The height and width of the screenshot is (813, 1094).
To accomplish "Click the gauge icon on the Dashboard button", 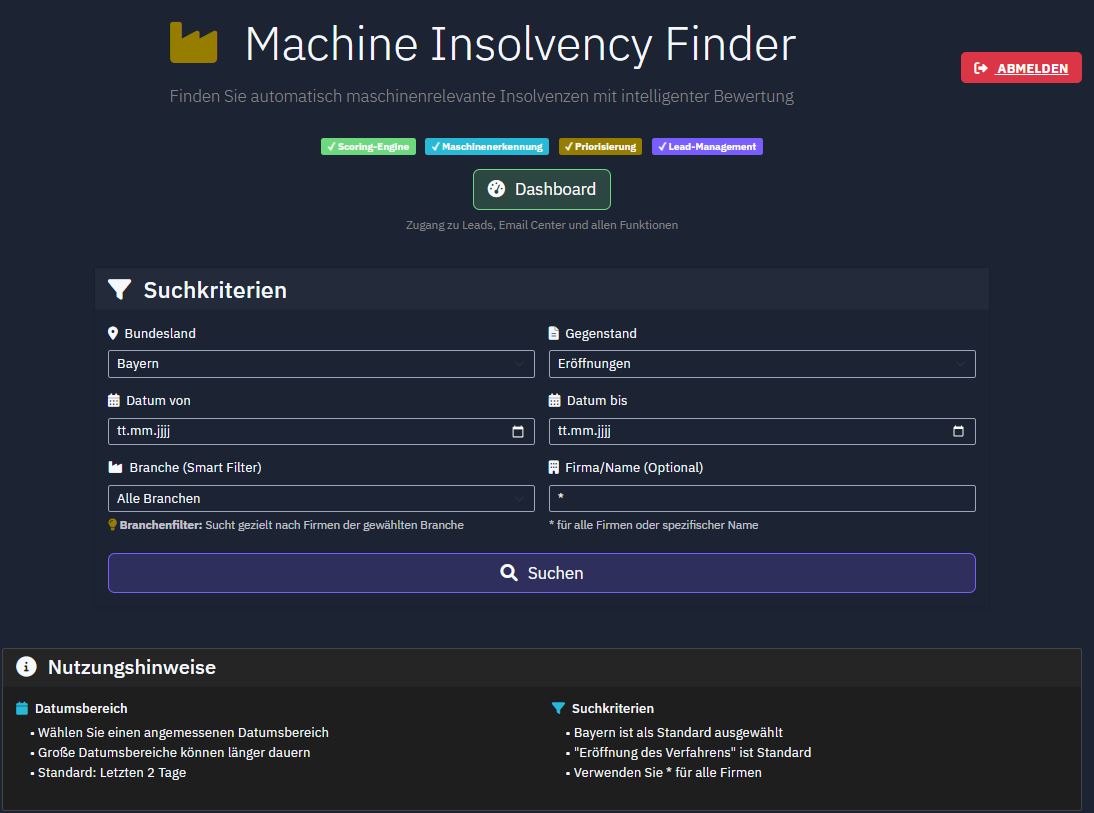I will coord(495,189).
